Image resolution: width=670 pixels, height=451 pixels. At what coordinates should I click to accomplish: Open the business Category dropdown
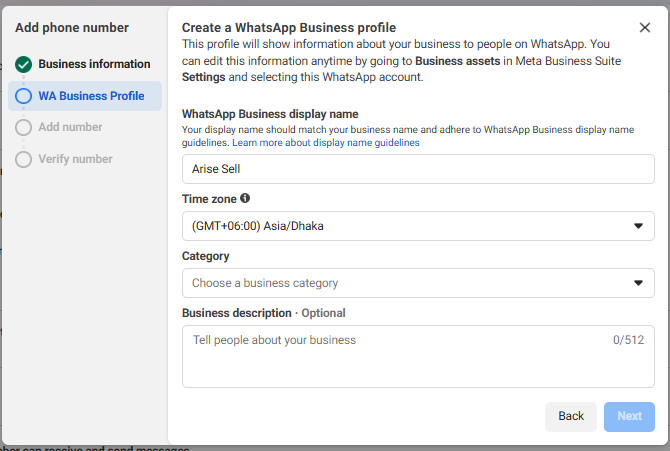coord(418,283)
